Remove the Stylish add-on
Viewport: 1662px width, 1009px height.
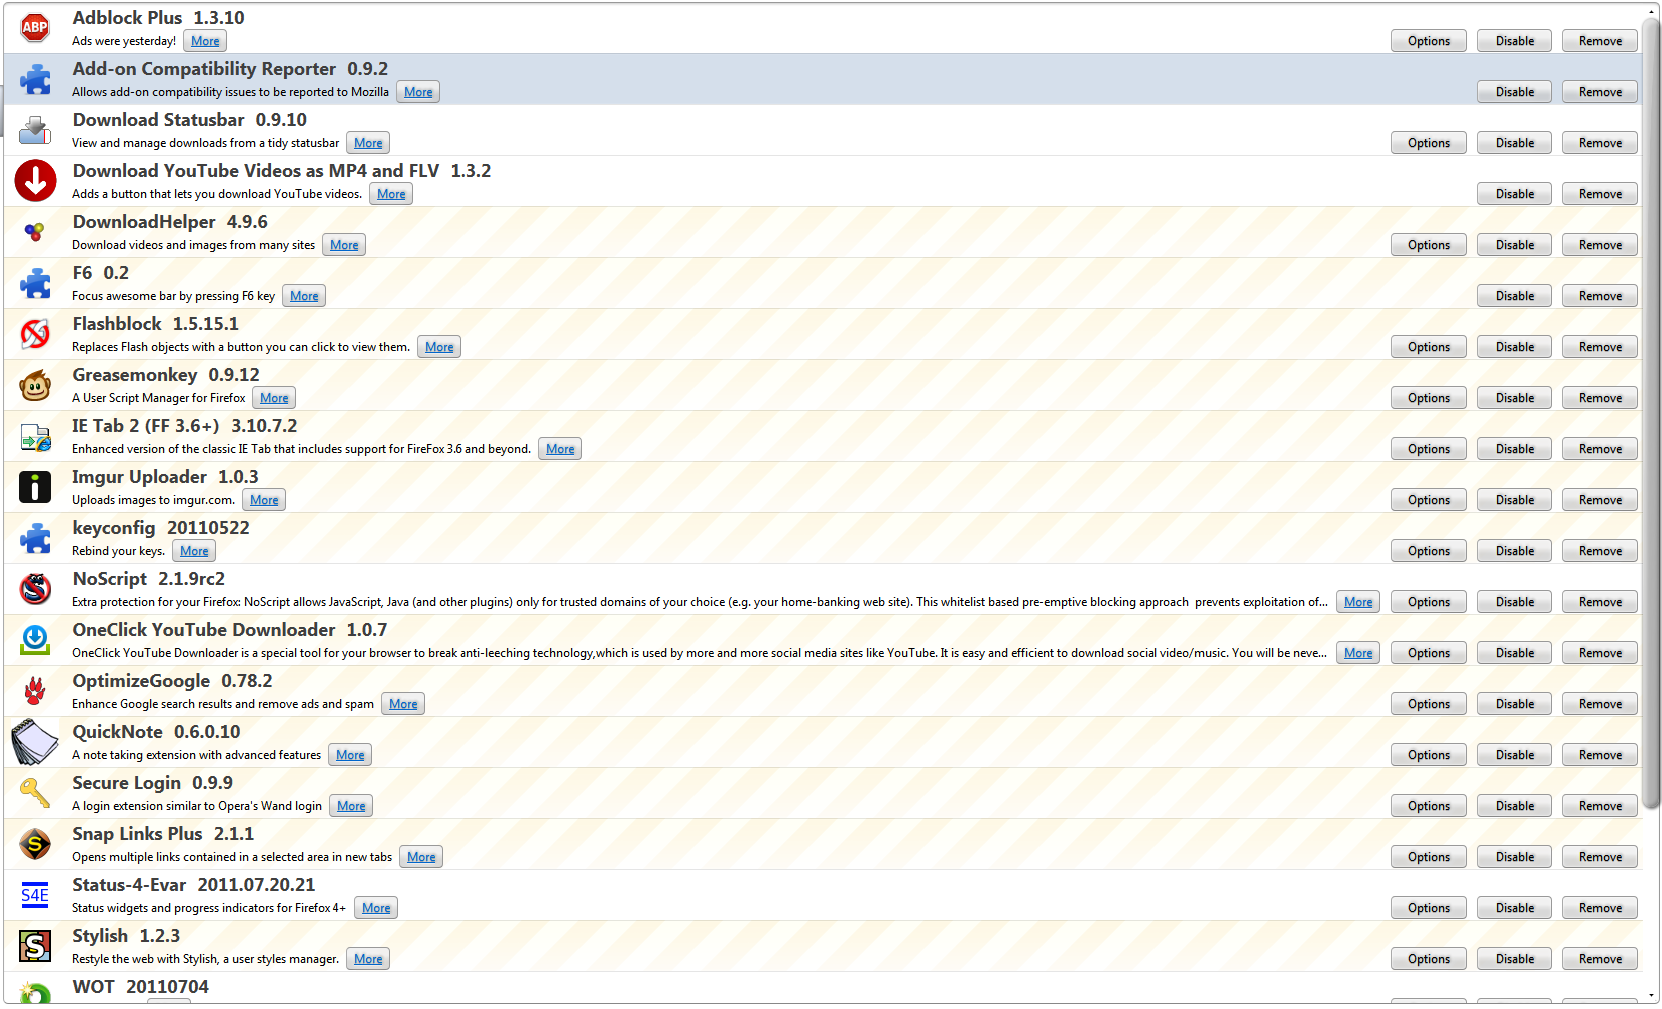(1600, 959)
